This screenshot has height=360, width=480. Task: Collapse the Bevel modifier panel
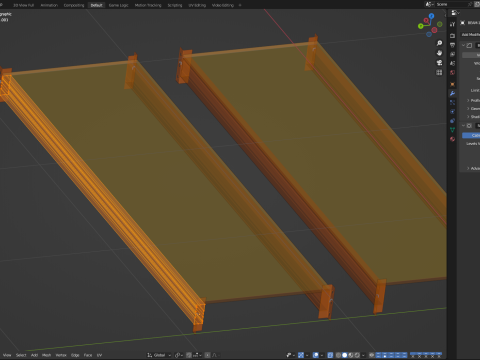(x=463, y=45)
